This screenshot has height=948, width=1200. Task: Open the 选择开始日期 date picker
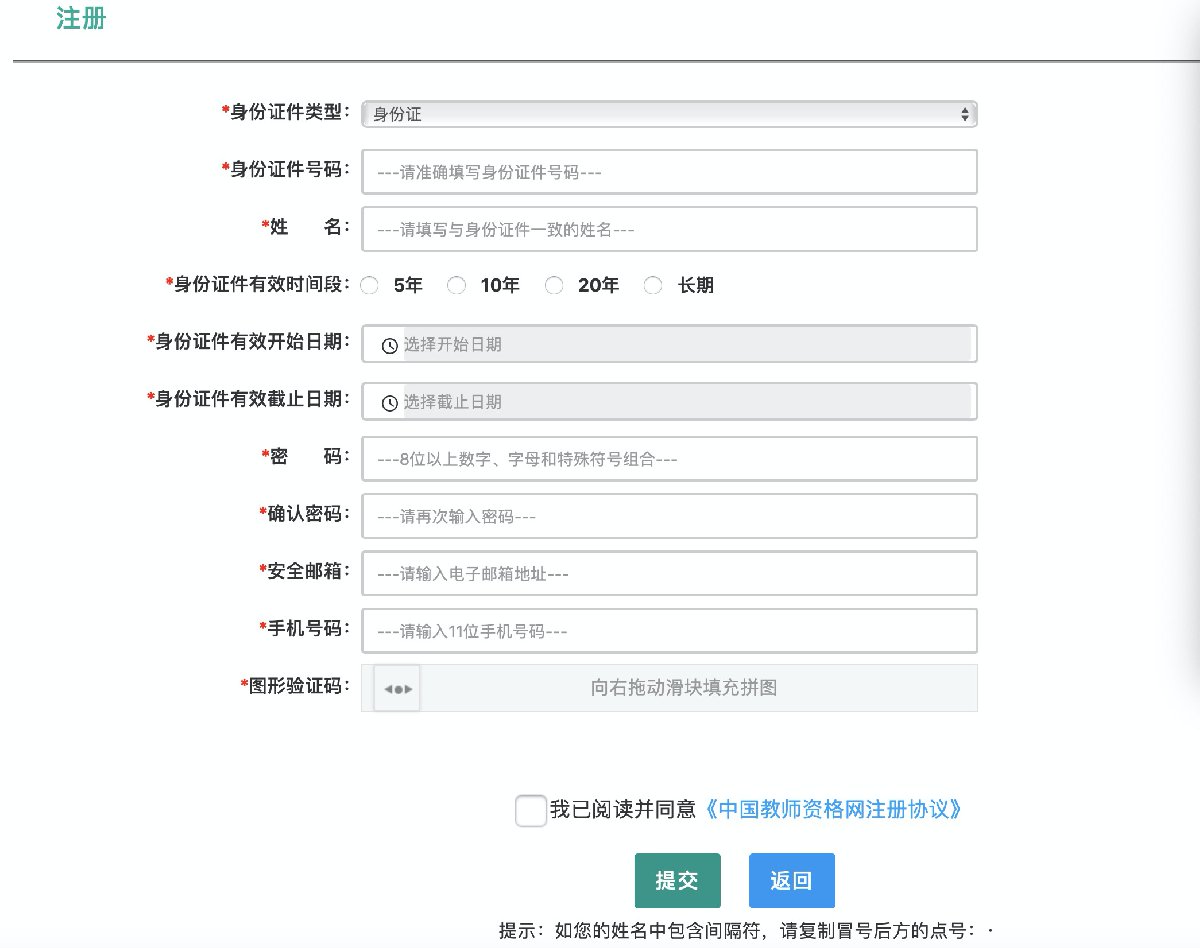point(685,344)
